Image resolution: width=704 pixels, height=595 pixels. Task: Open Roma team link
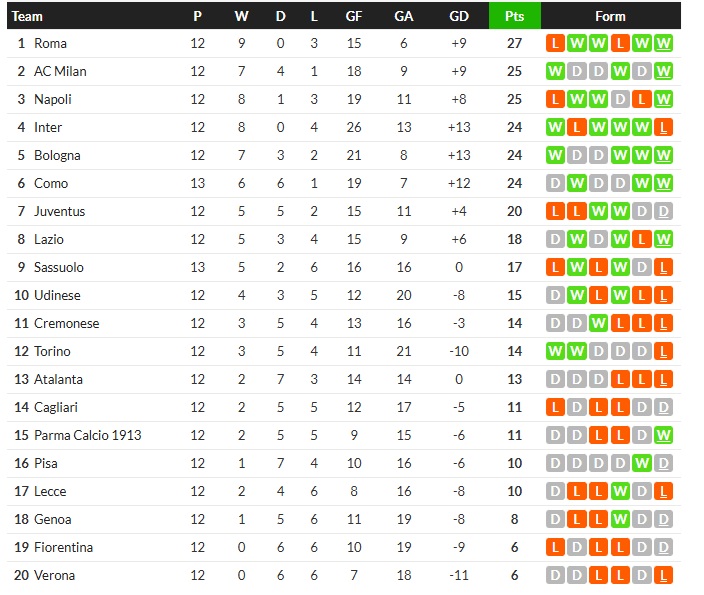[50, 43]
